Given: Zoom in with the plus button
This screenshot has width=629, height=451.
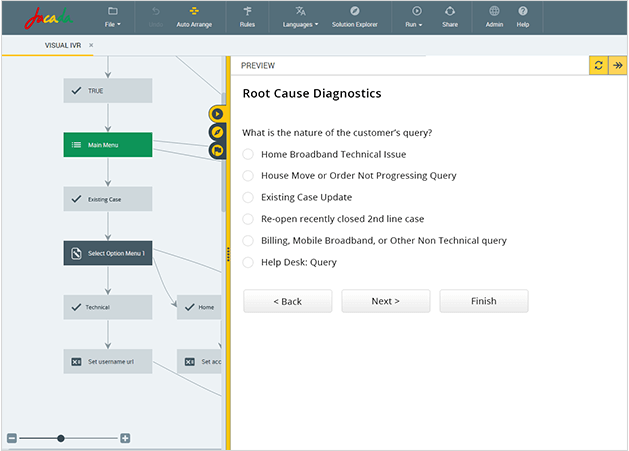Looking at the screenshot, I should (125, 438).
